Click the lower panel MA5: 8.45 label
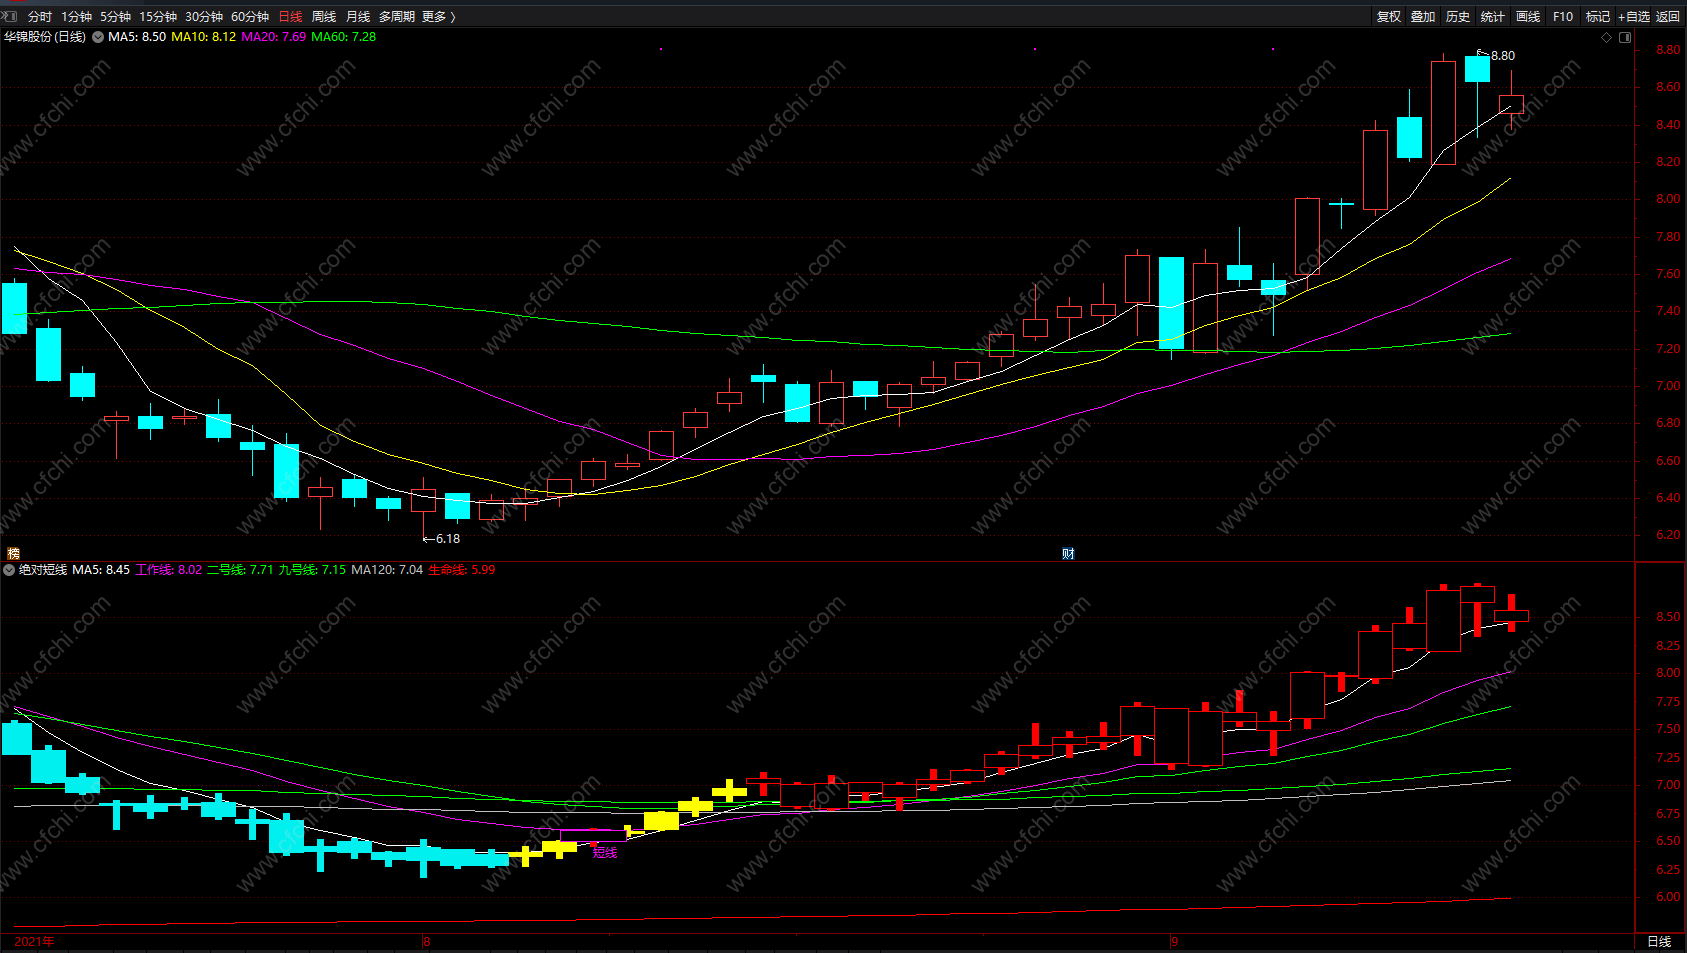This screenshot has width=1687, height=953. (x=101, y=570)
